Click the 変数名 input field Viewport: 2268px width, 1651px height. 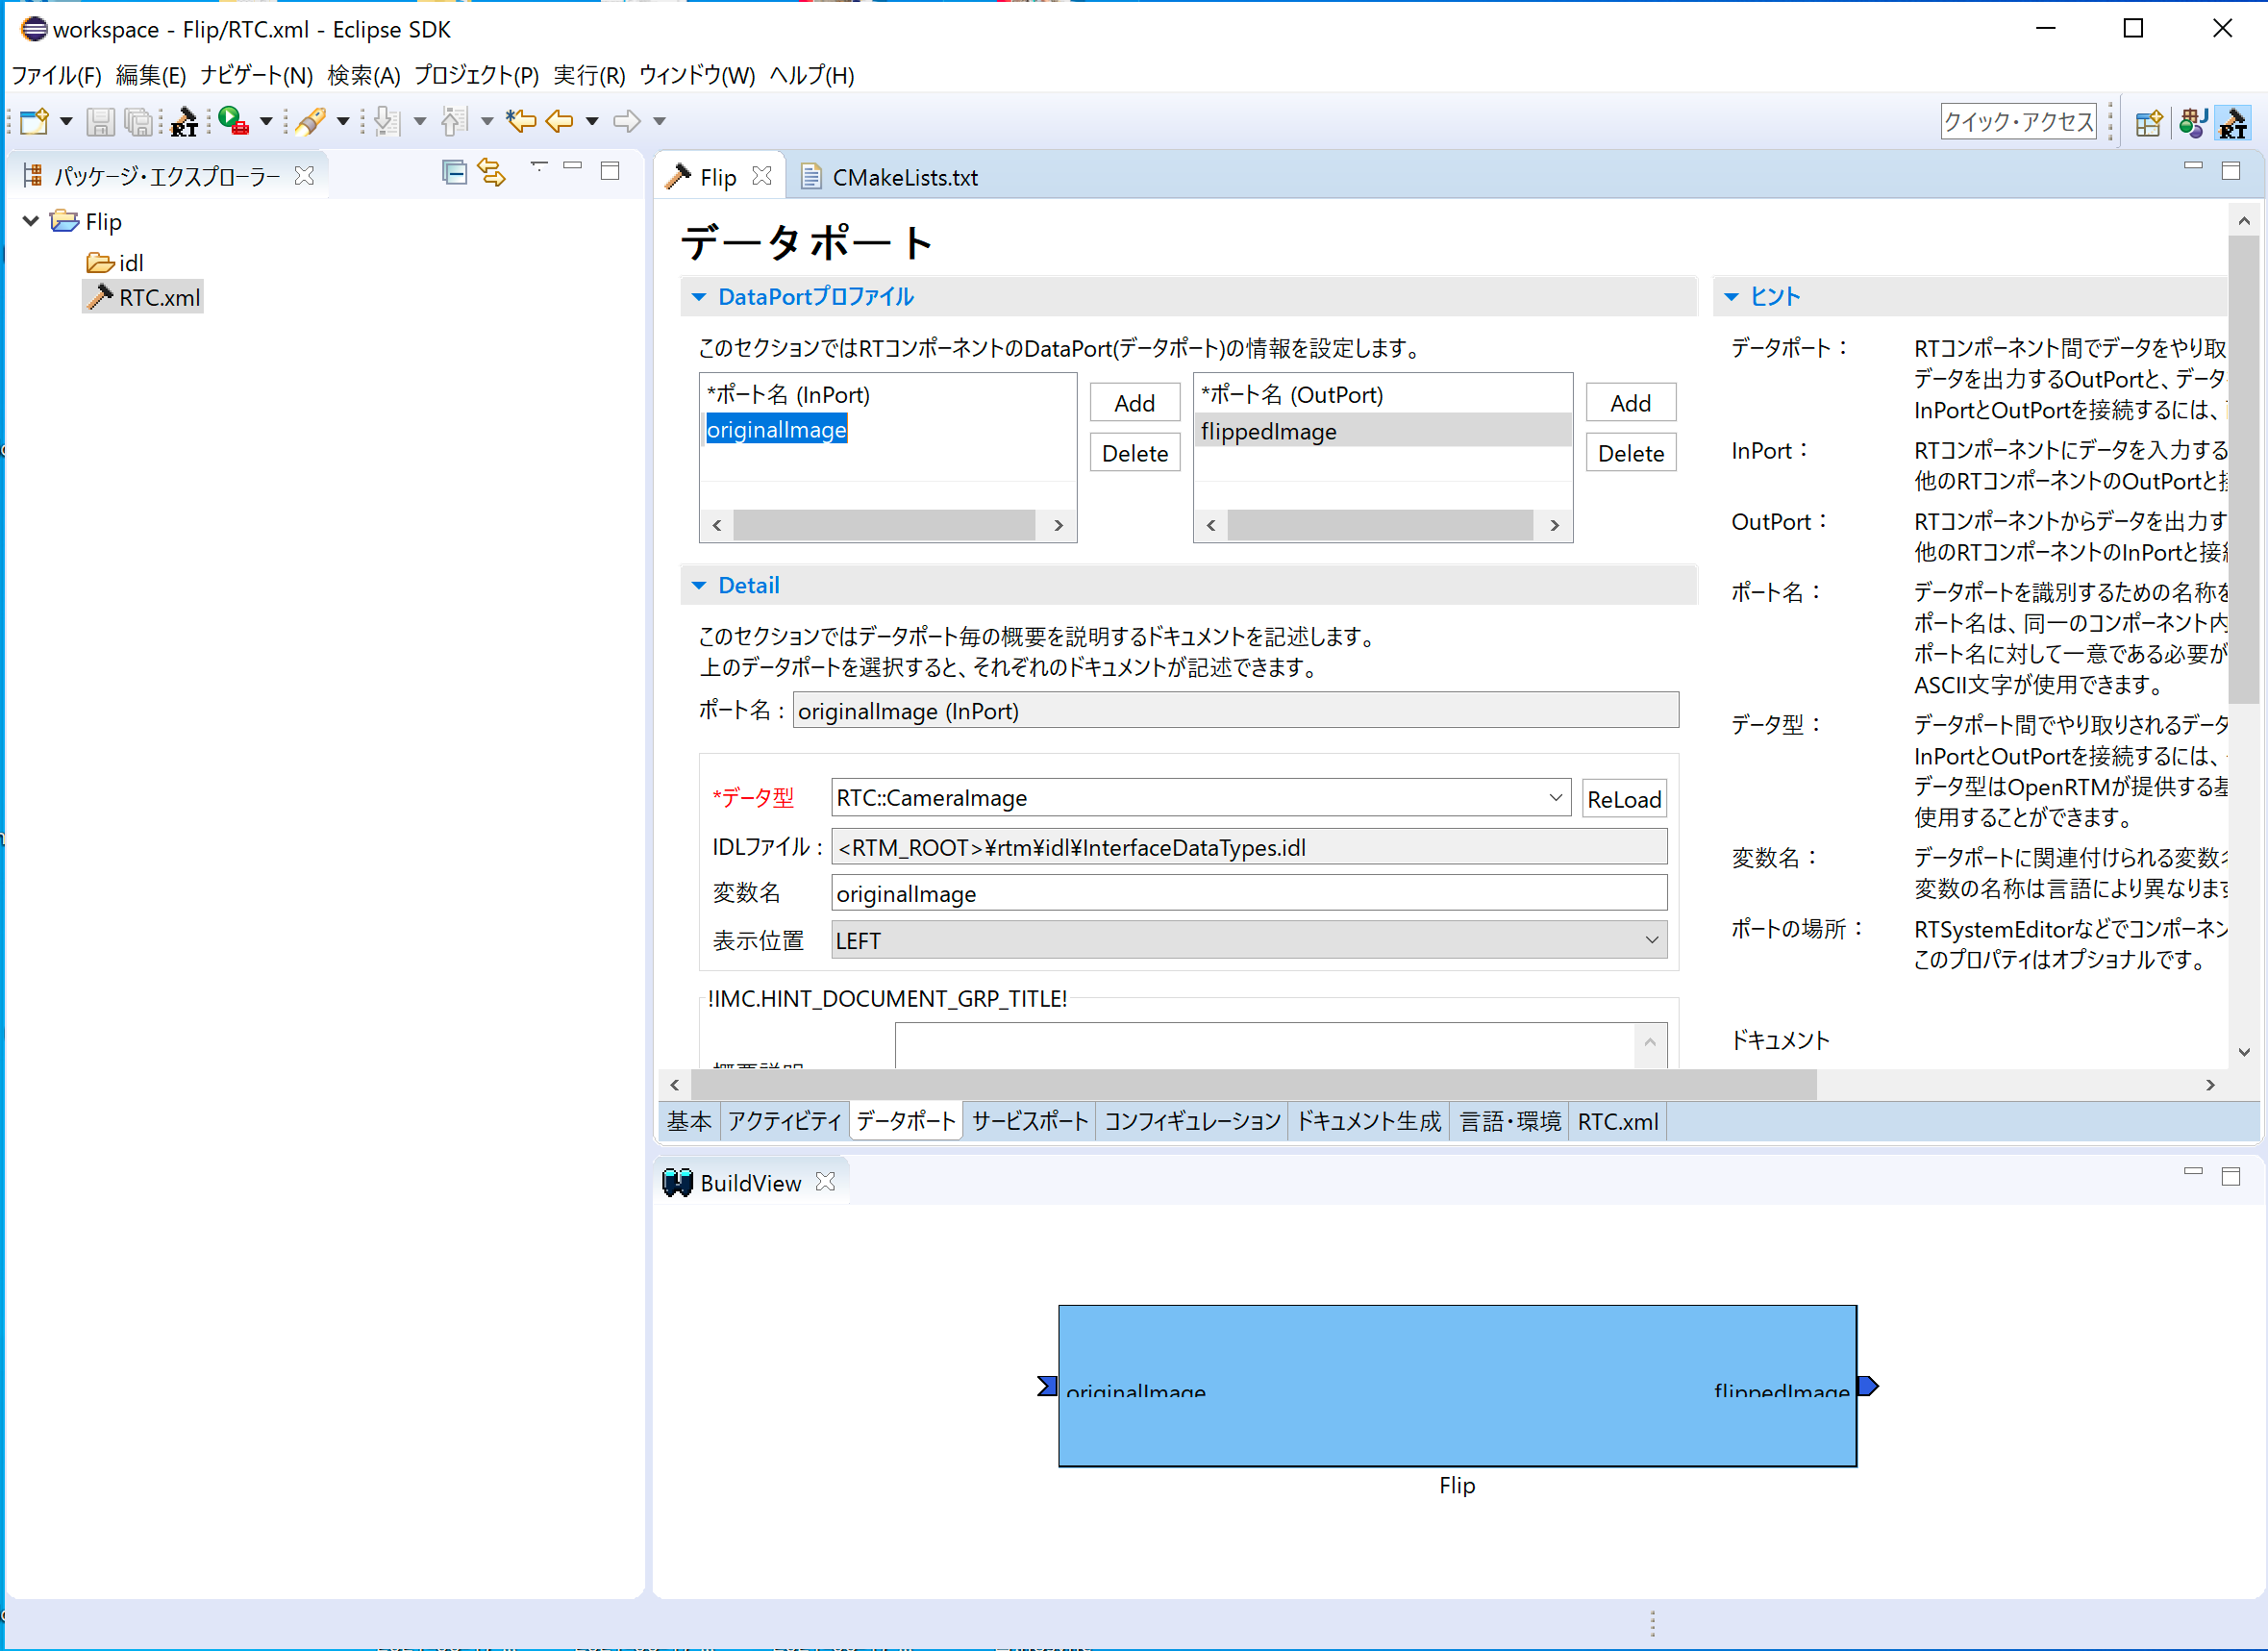[x=1249, y=893]
